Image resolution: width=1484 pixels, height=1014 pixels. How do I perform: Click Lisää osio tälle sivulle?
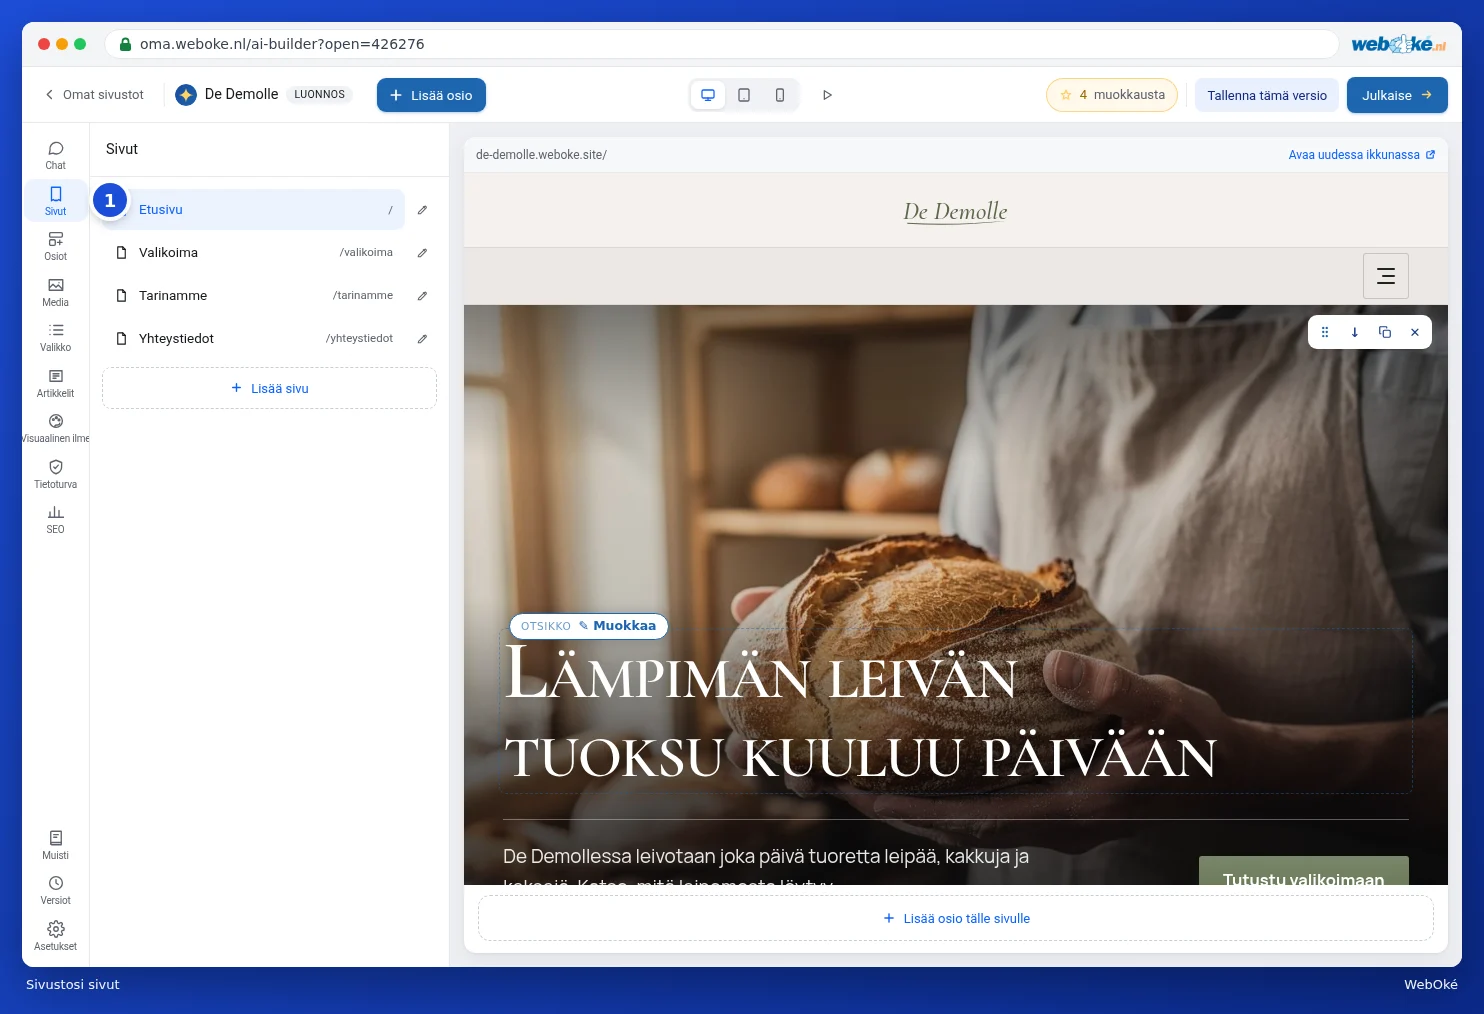pos(956,918)
